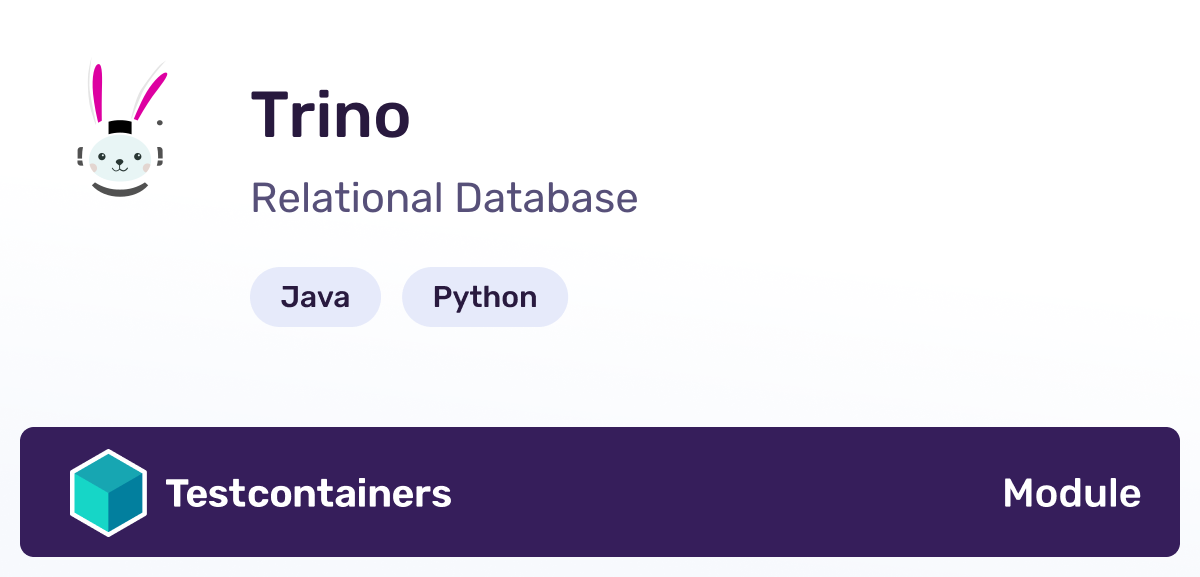
Task: Click the Trino title heading
Action: pos(330,115)
